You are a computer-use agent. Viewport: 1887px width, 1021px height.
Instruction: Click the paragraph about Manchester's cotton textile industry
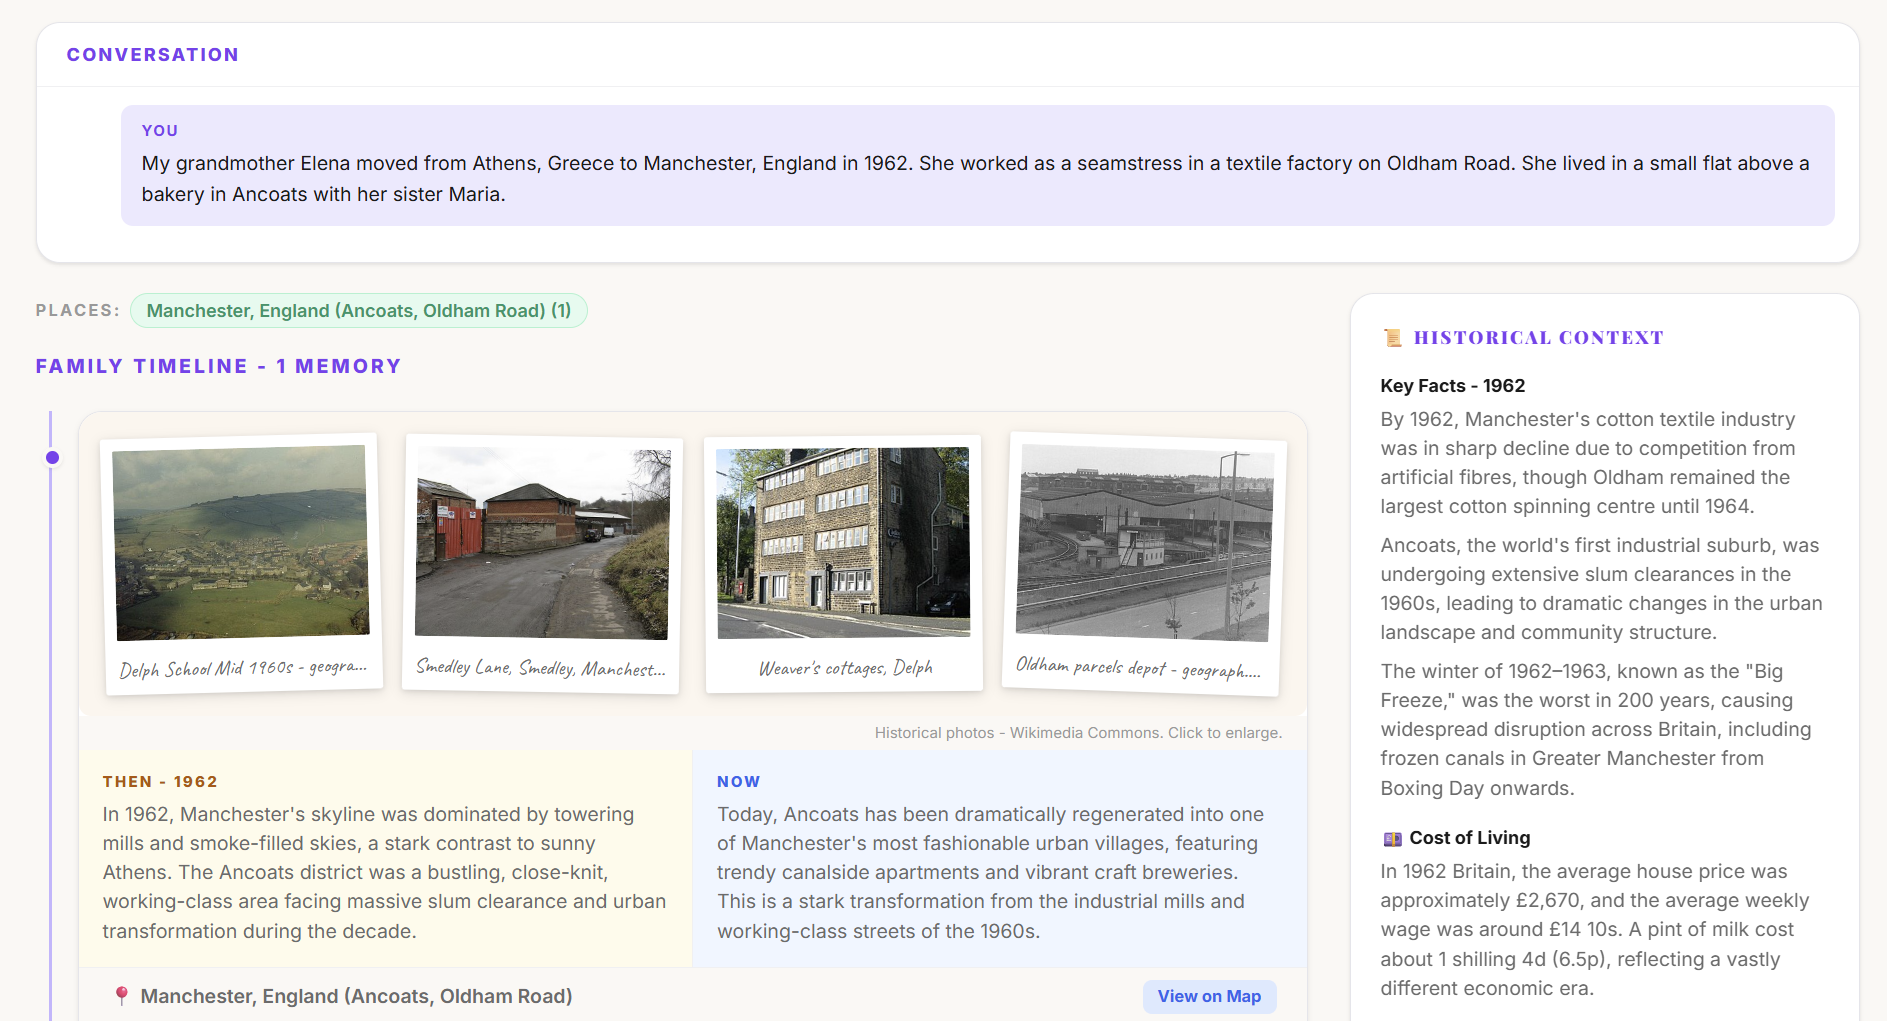[1589, 463]
